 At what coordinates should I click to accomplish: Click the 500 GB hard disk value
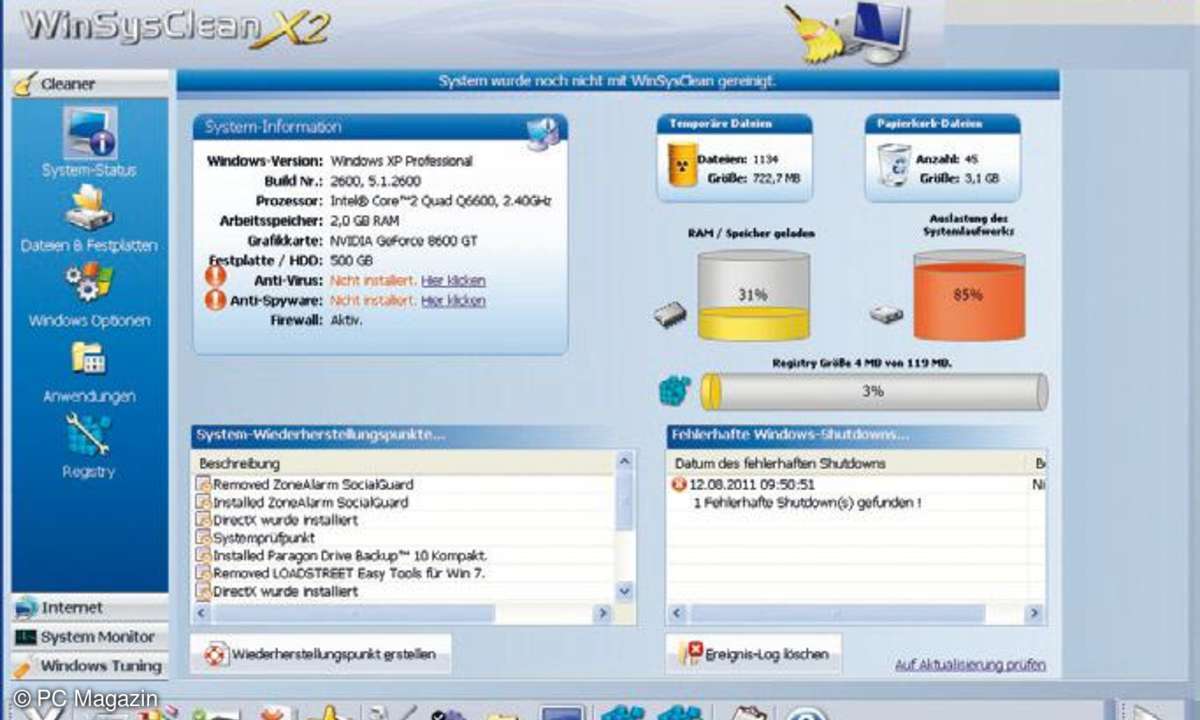351,261
